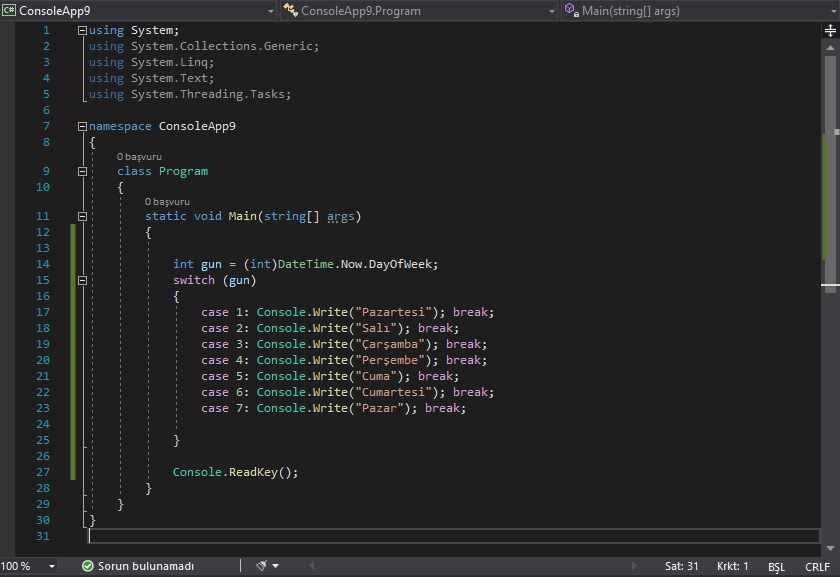Click the vertical scrollbar's down arrow
The height and width of the screenshot is (577, 840).
(830, 548)
